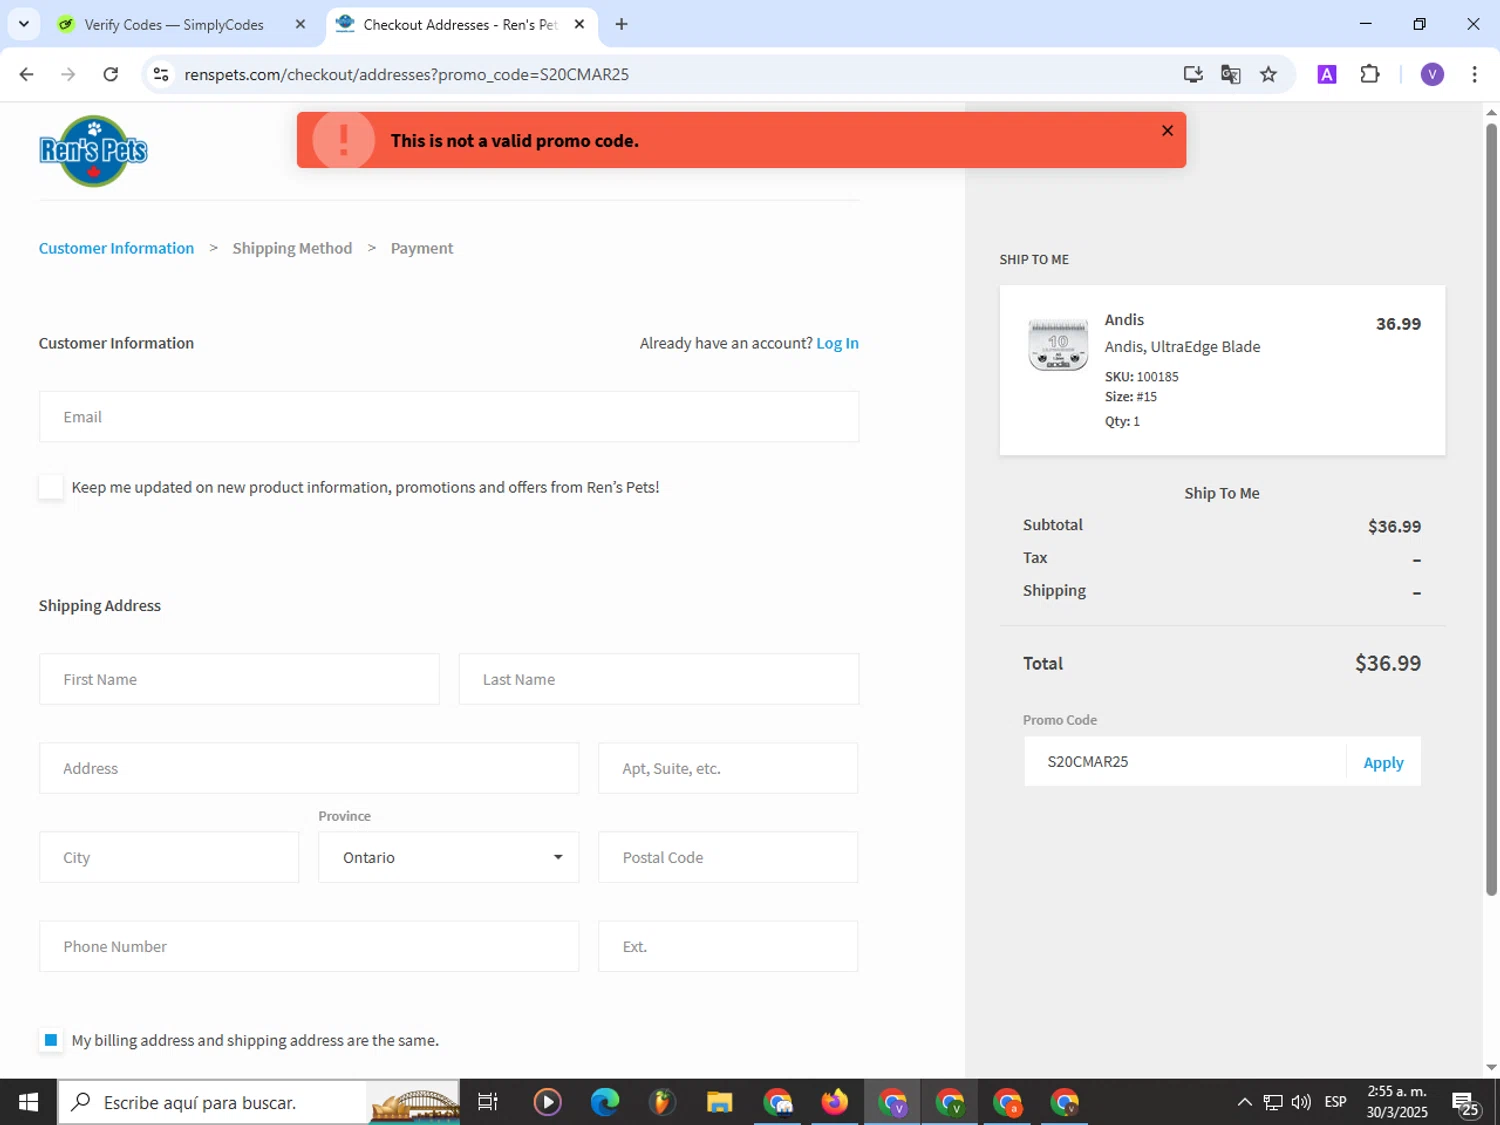Click the page vertical scrollbar
The height and width of the screenshot is (1125, 1500).
pos(1491,510)
